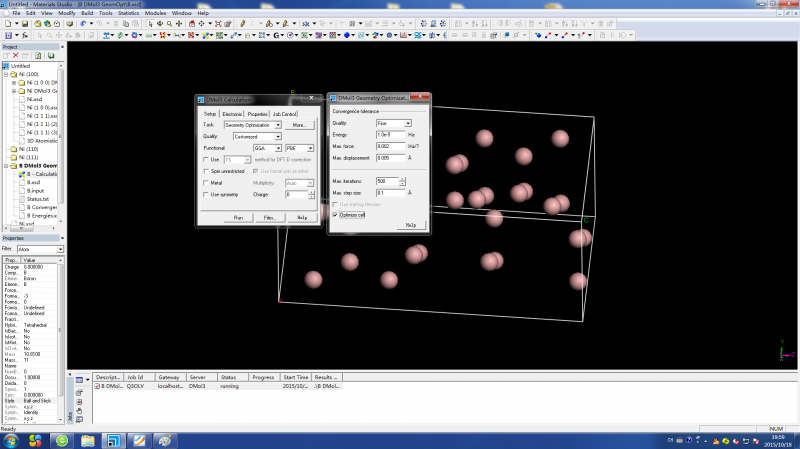Viewport: 800px width, 449px height.
Task: Click the Clean structure toolbar icon
Action: click(x=306, y=23)
